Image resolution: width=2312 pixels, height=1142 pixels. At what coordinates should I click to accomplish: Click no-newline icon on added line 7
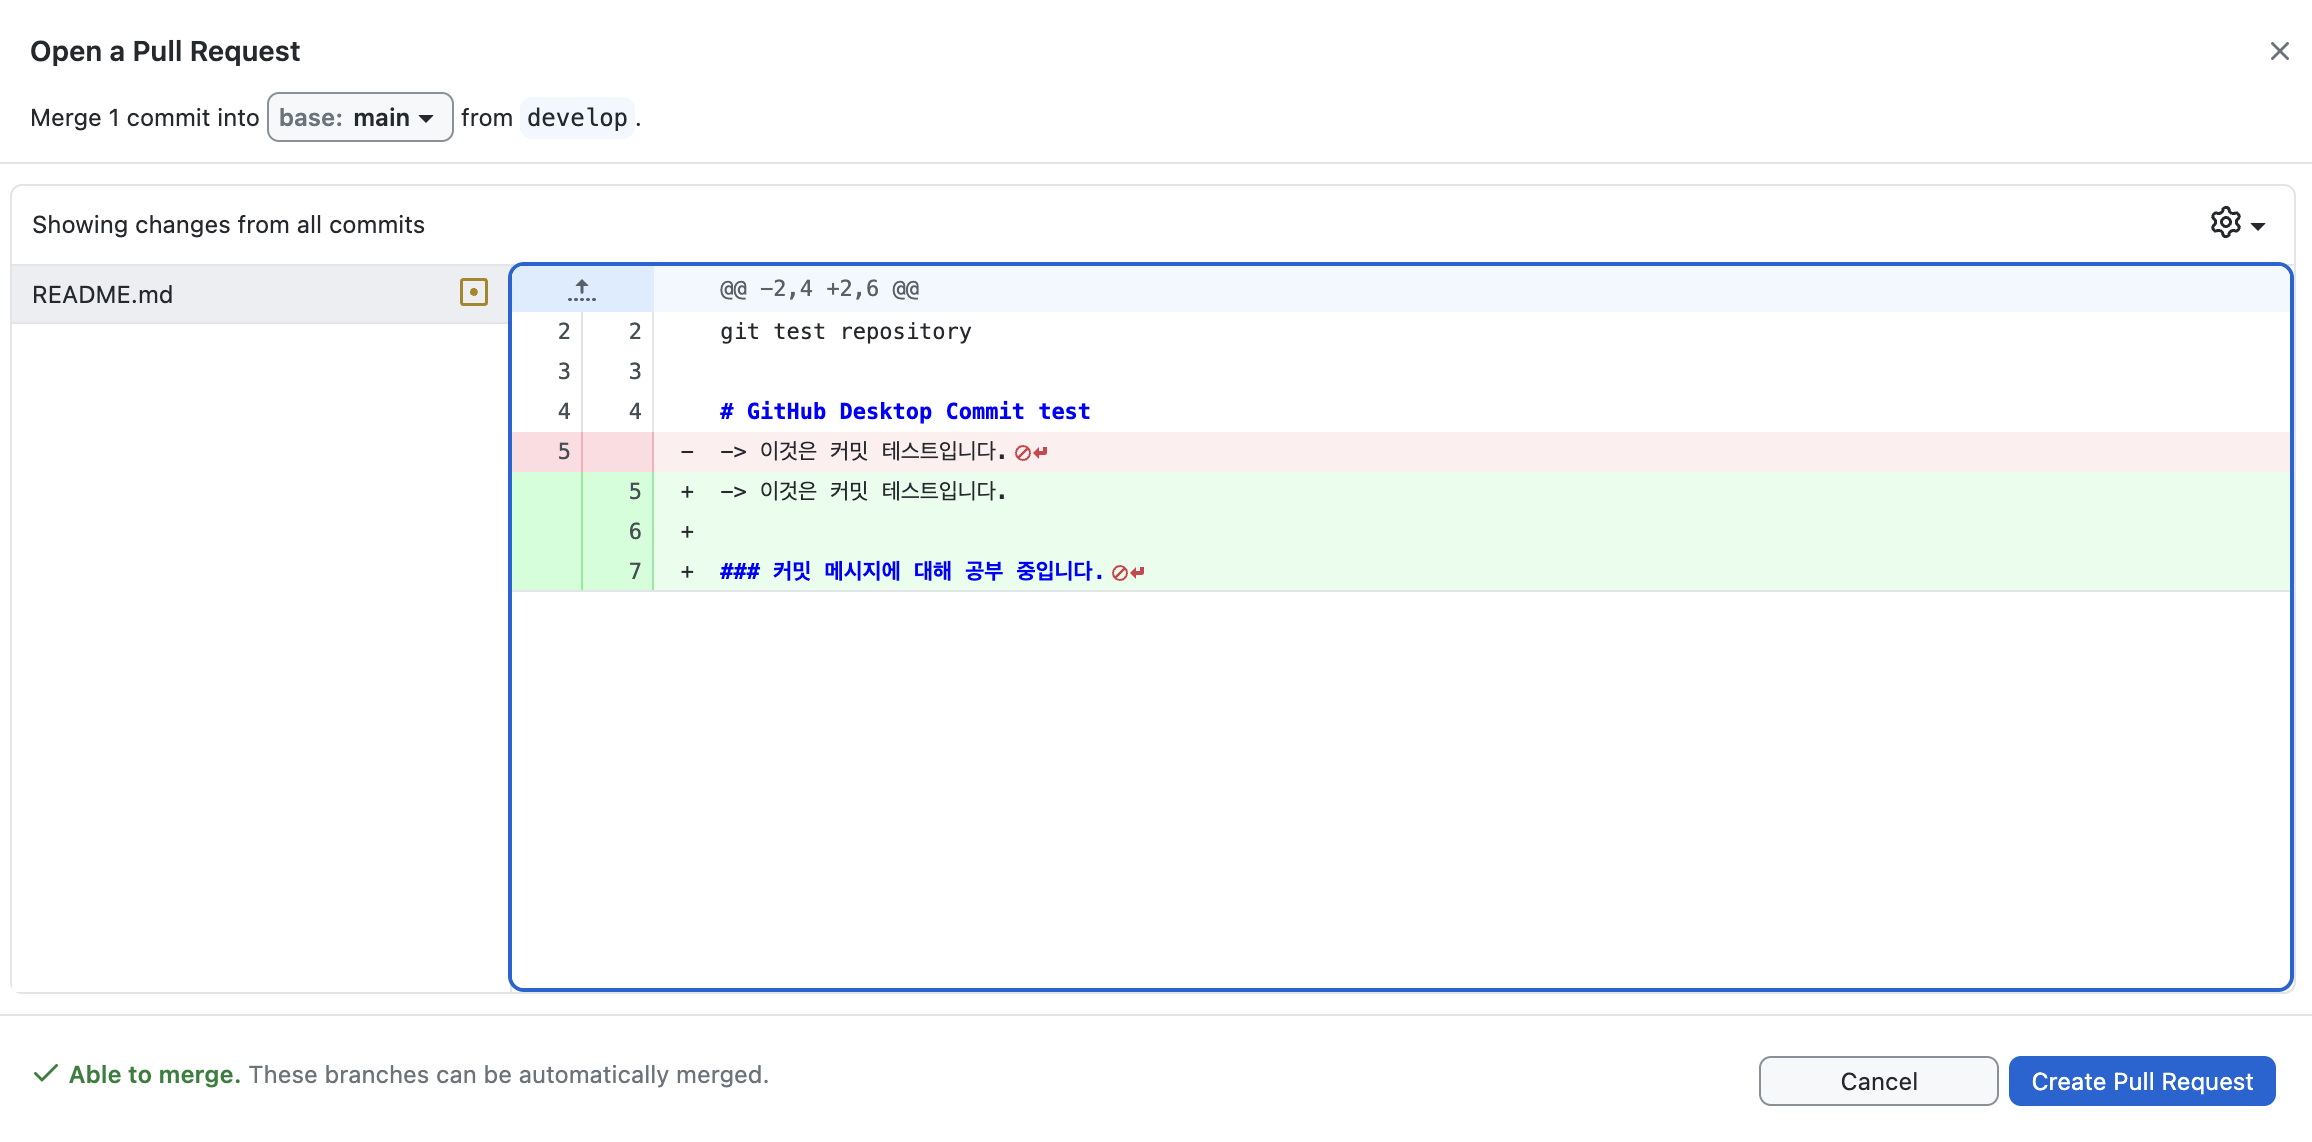1127,573
